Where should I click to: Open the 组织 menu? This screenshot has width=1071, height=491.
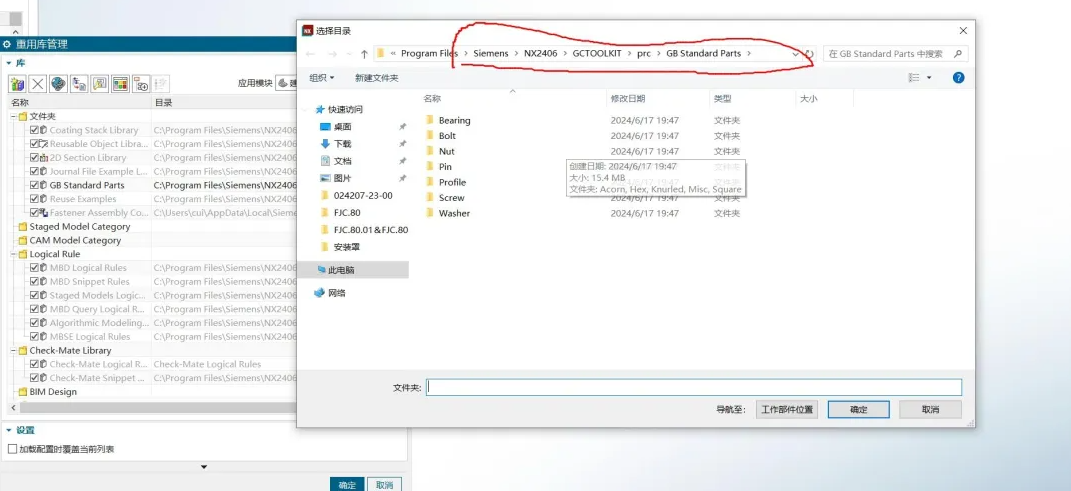click(320, 77)
